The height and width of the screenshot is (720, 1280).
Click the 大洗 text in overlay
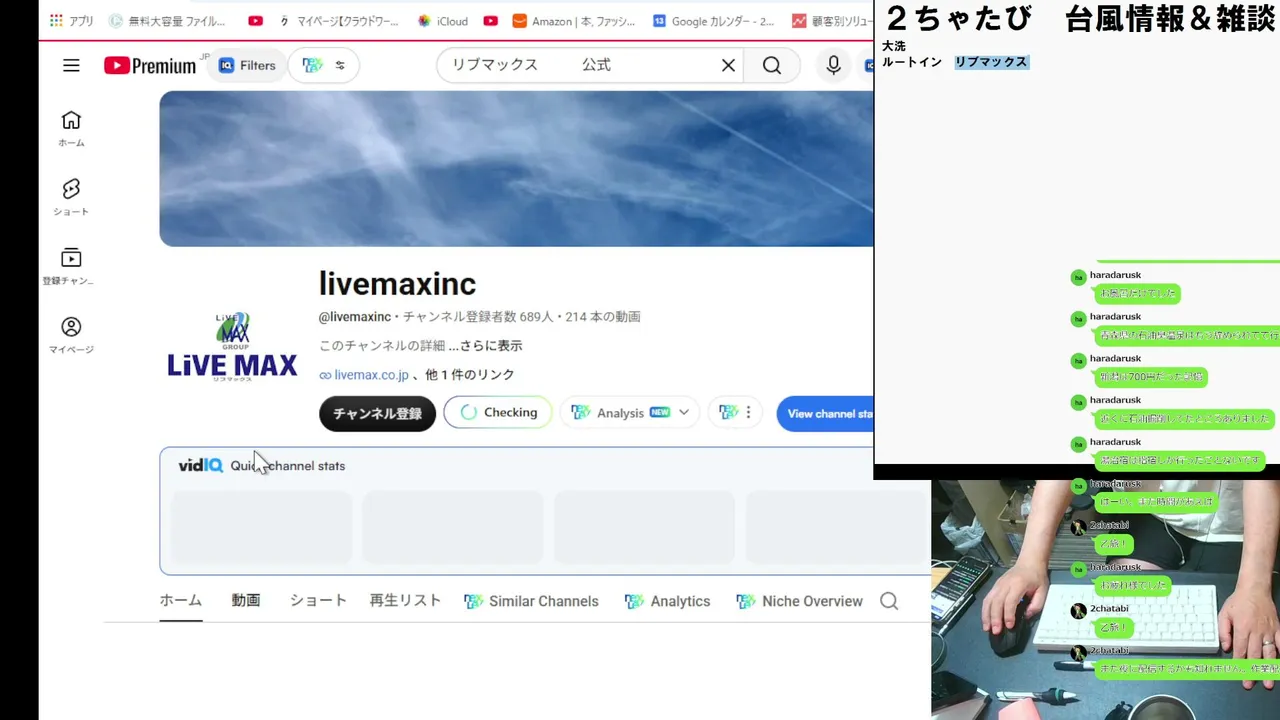click(x=894, y=47)
